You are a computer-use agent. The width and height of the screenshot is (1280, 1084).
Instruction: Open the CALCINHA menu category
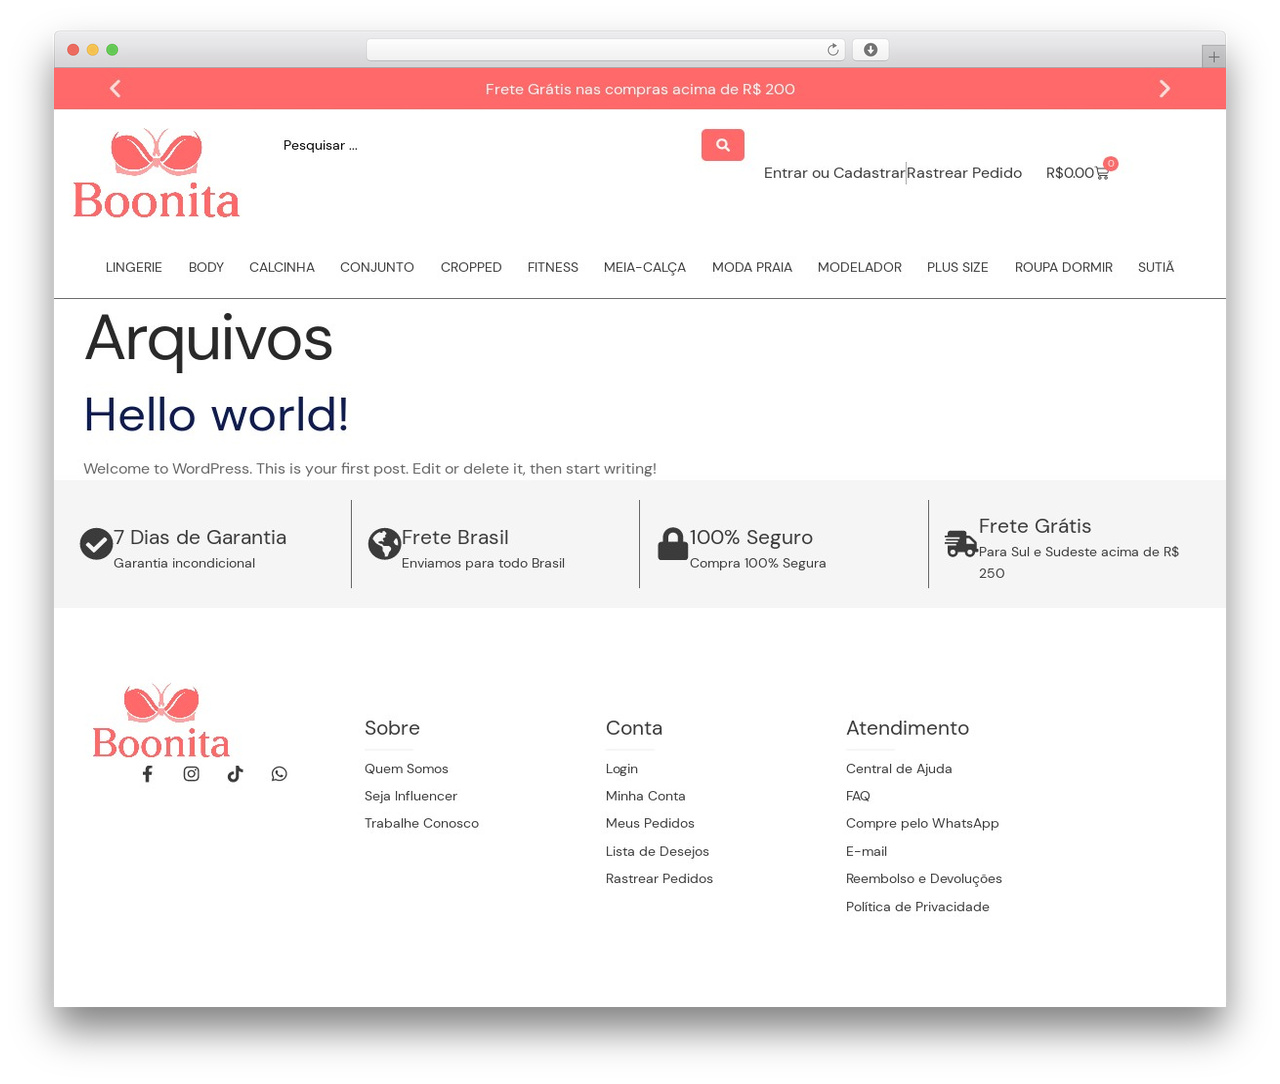282,267
